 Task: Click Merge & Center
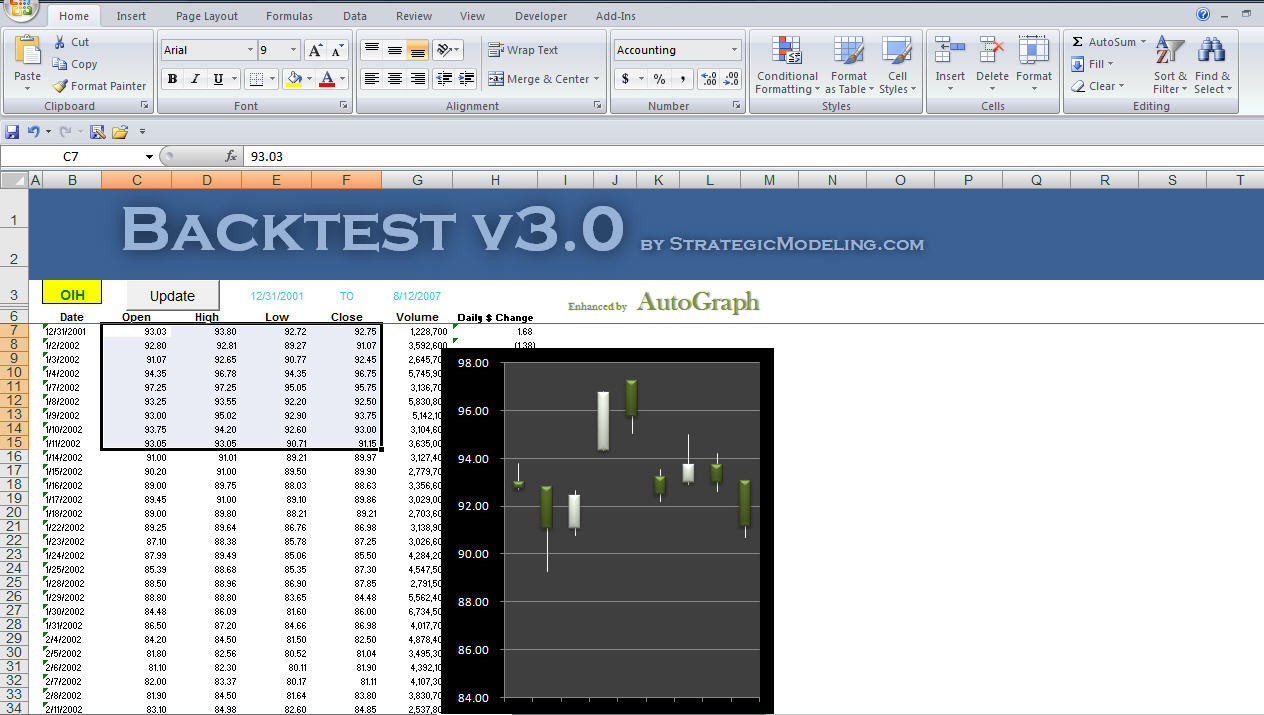[x=543, y=79]
